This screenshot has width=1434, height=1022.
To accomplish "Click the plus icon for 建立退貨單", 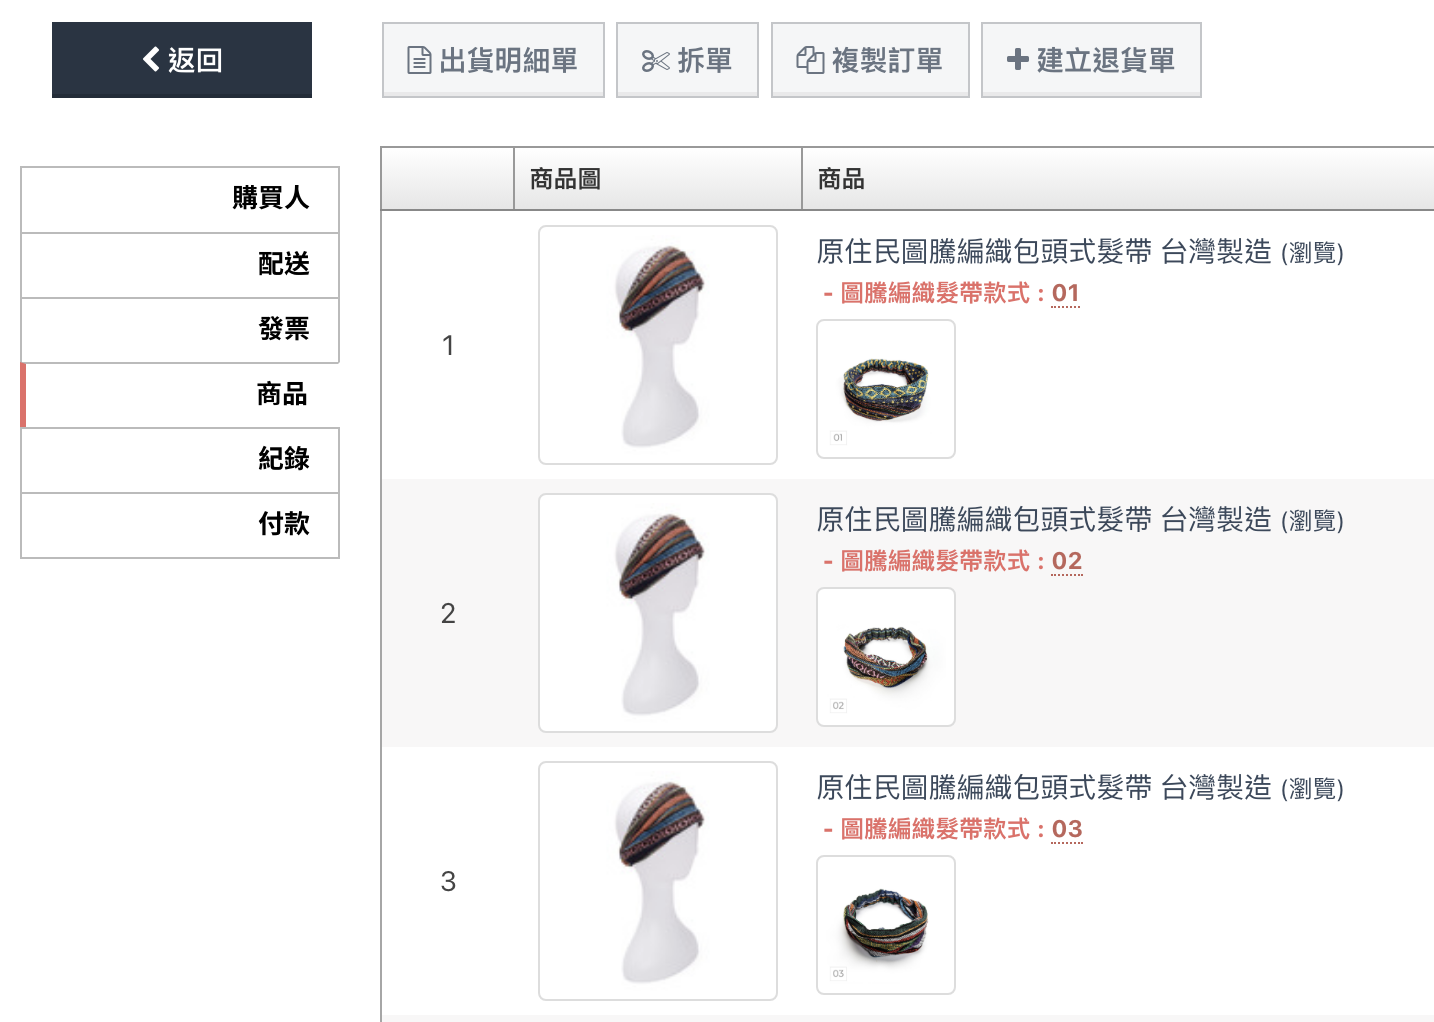I will [x=1018, y=60].
